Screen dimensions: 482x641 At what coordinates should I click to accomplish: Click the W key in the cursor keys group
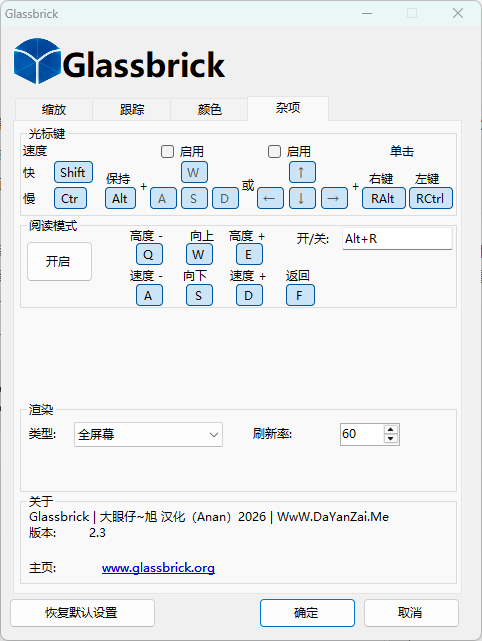pyautogui.click(x=194, y=172)
